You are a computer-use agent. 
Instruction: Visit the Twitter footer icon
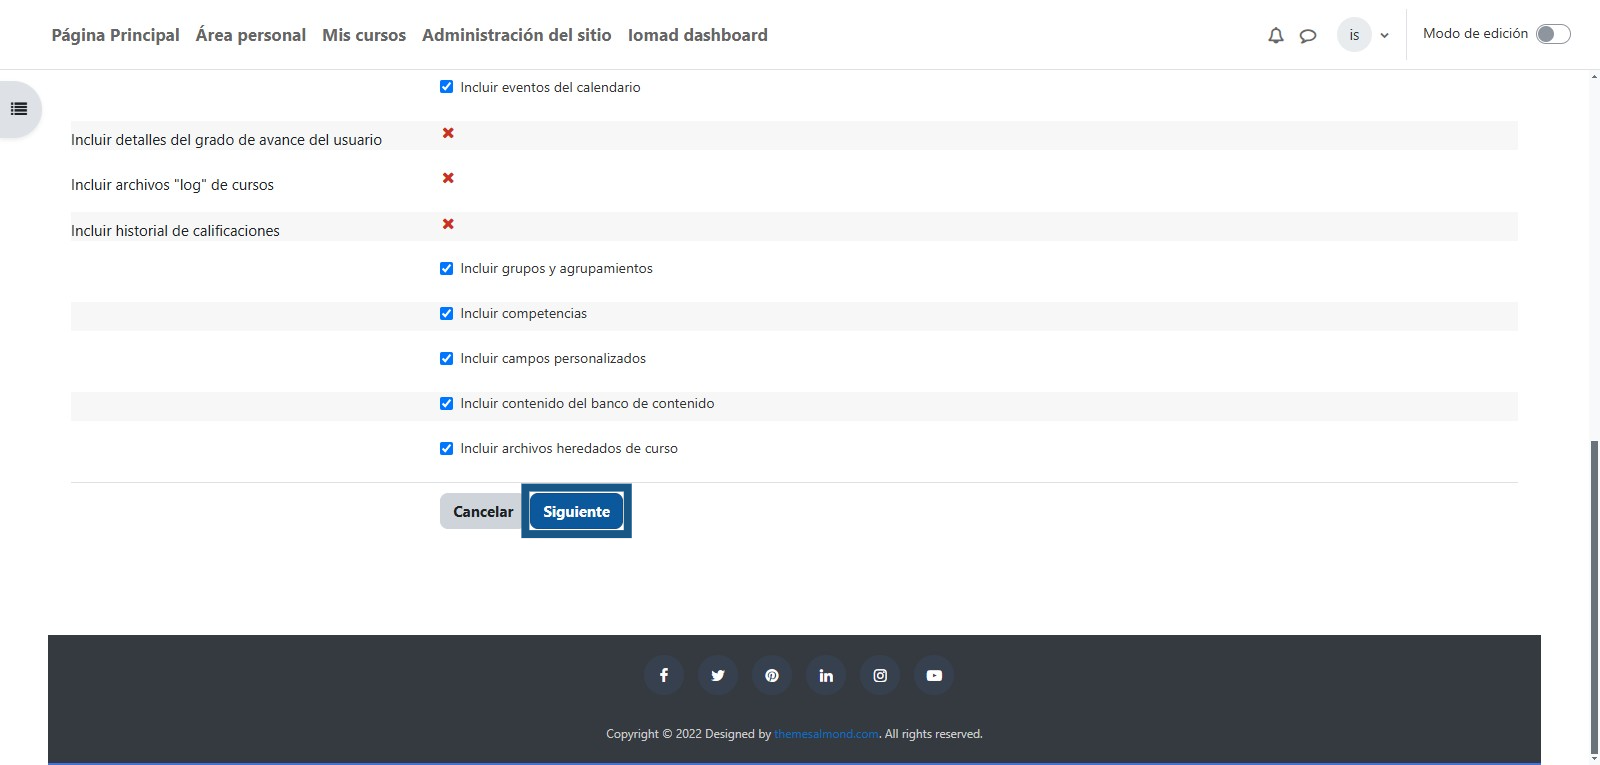click(x=718, y=676)
